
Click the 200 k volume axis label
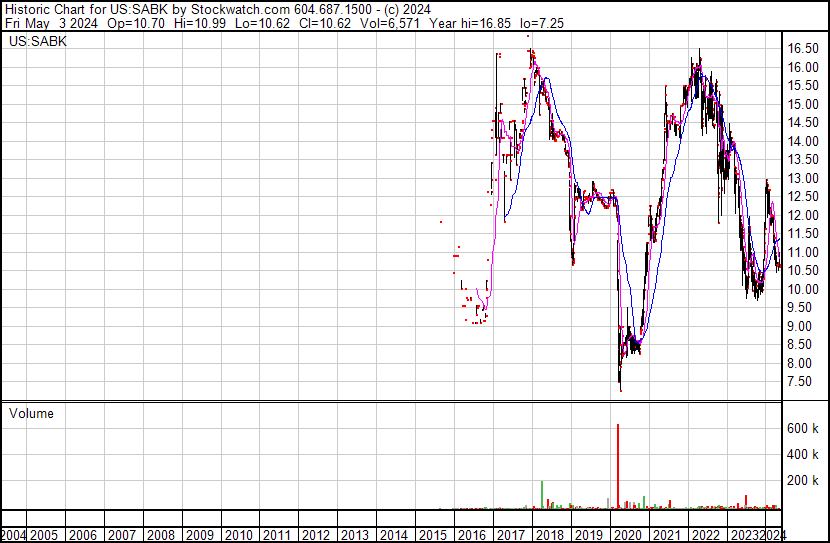pos(803,481)
